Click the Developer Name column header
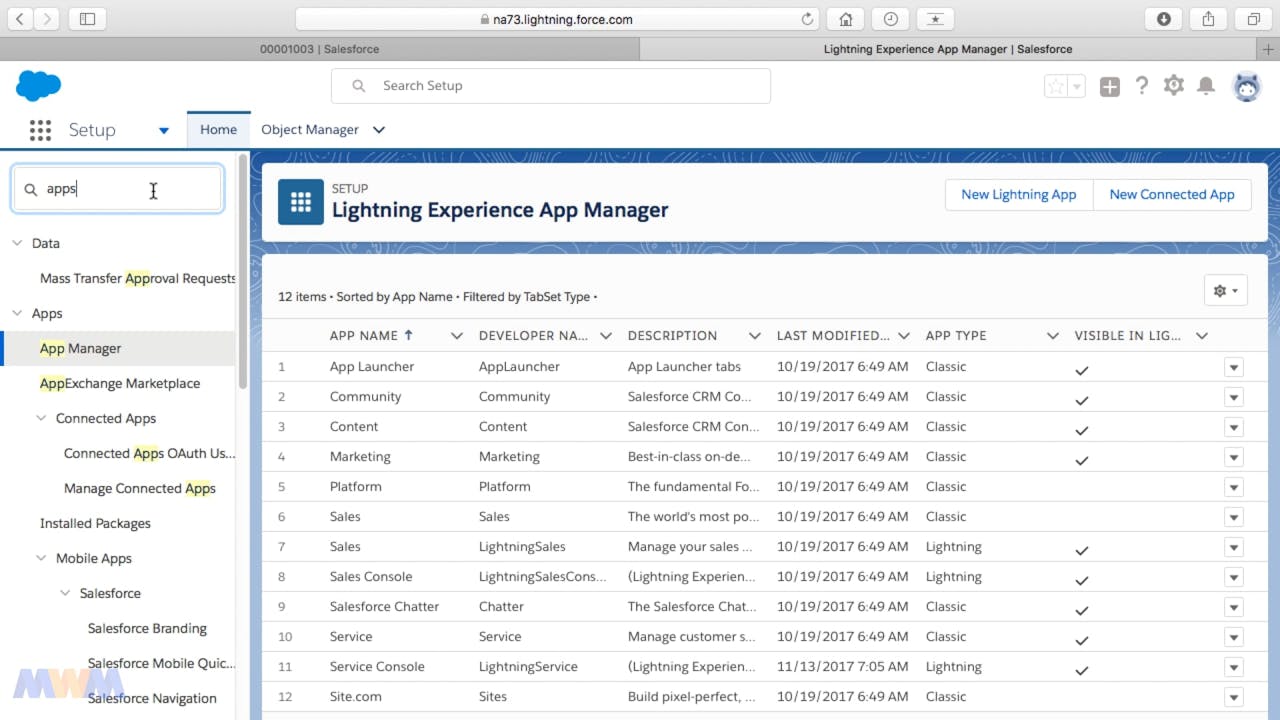Viewport: 1280px width, 720px height. click(533, 336)
